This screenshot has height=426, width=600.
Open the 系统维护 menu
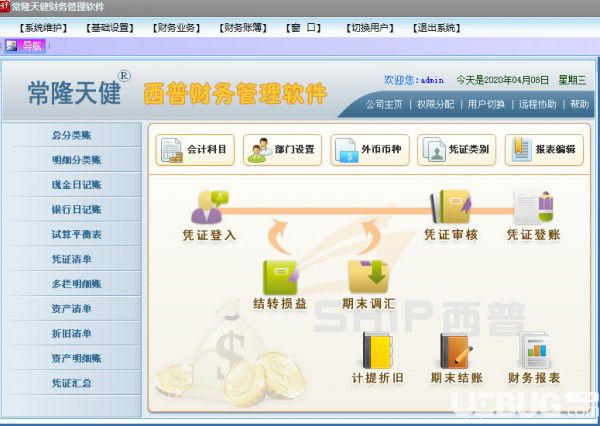[x=43, y=28]
